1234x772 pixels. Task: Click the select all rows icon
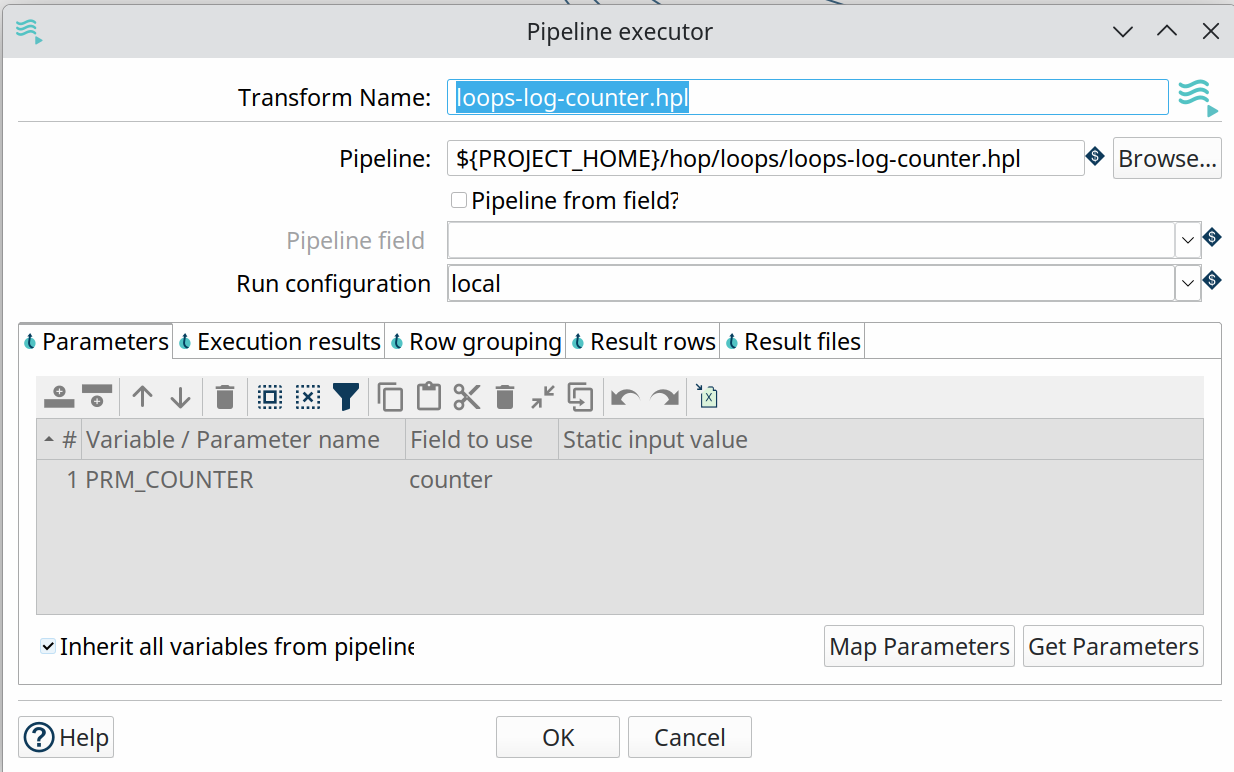click(x=270, y=397)
